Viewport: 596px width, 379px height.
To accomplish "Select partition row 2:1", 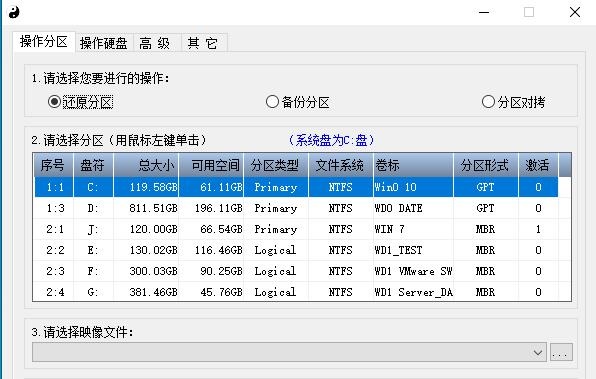I will pos(296,229).
